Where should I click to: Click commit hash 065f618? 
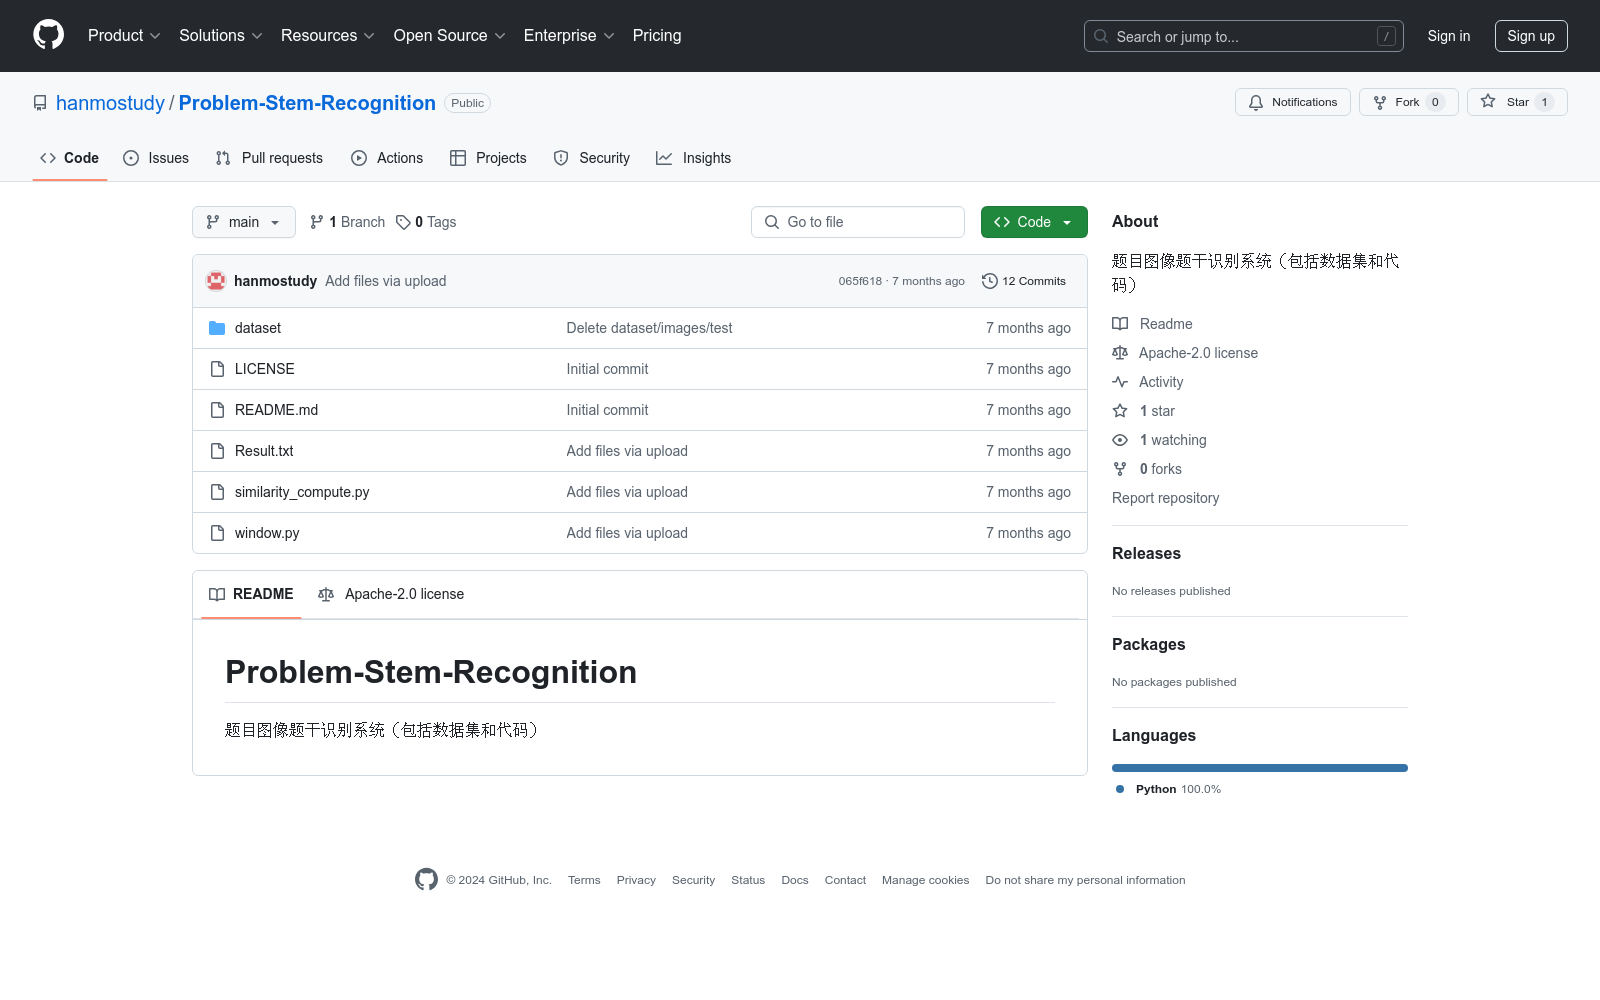pyautogui.click(x=860, y=281)
